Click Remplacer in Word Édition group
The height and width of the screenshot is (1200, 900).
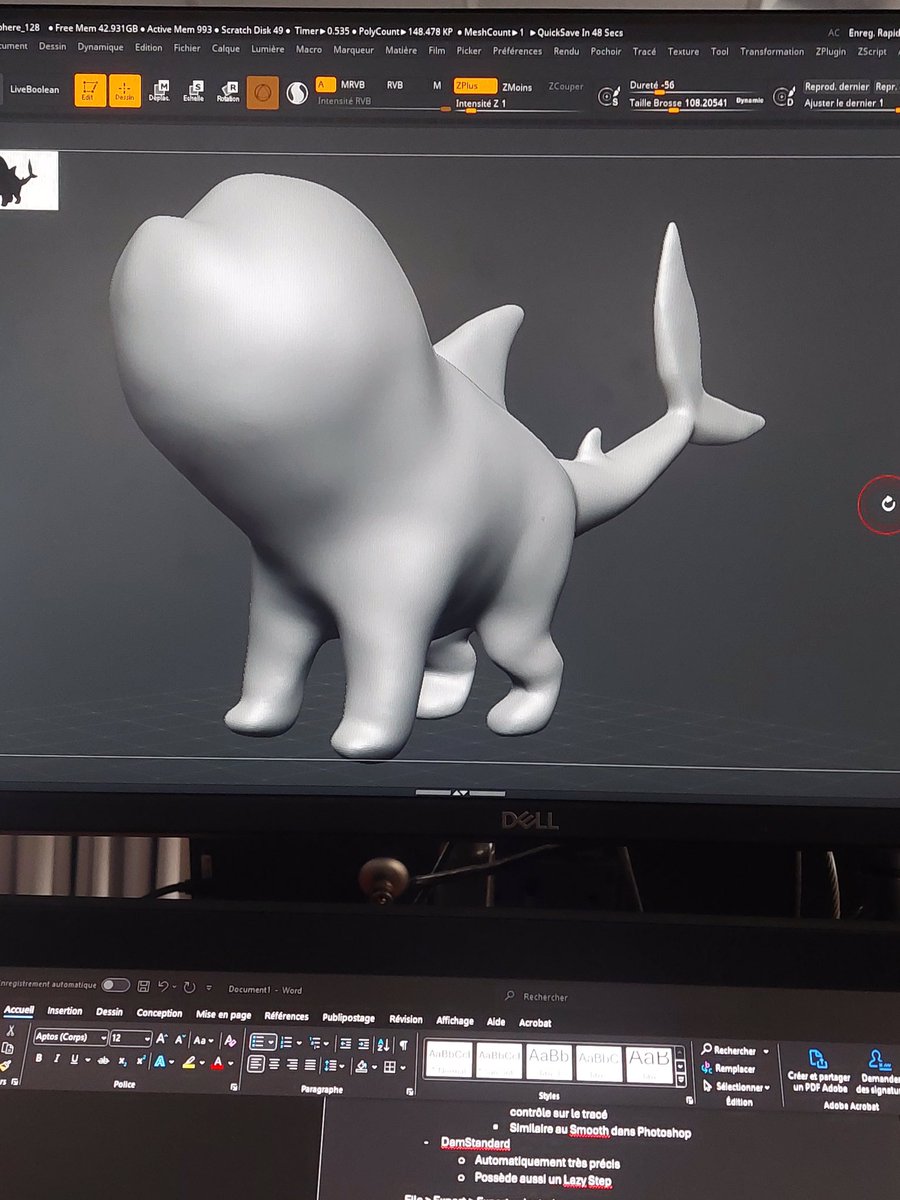pos(728,1069)
